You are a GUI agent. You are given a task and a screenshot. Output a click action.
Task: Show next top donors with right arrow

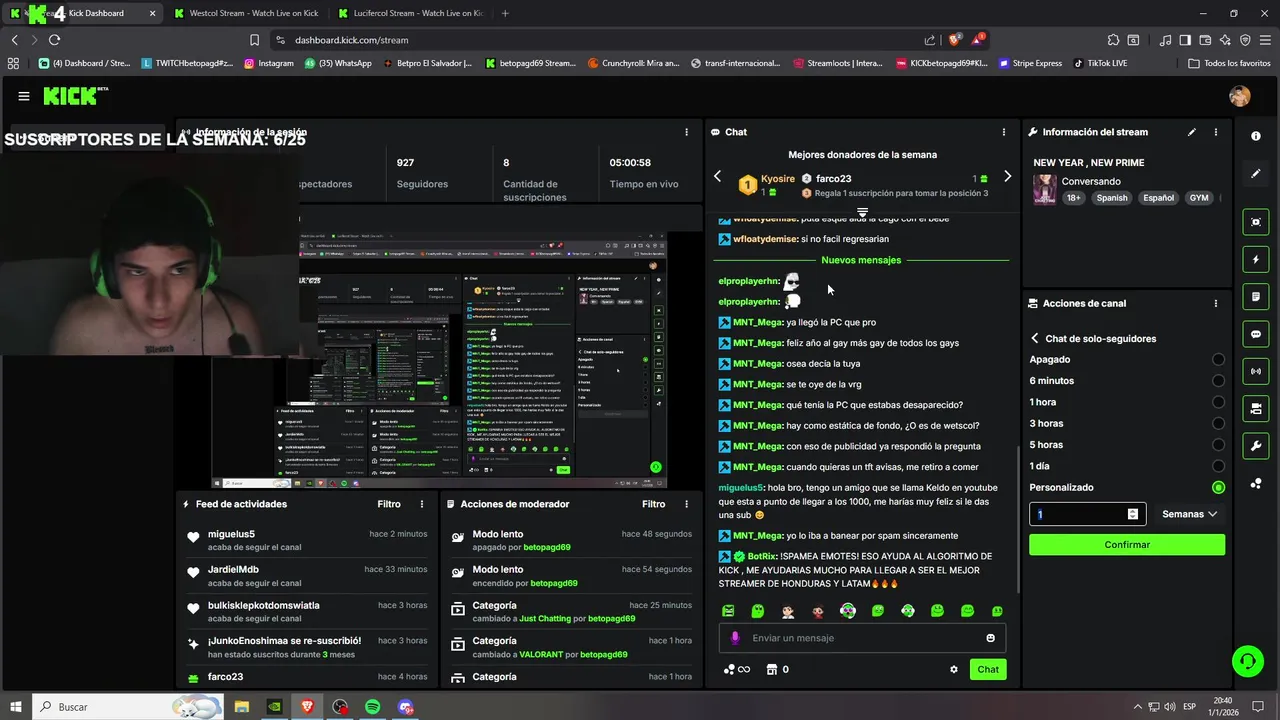(1007, 177)
